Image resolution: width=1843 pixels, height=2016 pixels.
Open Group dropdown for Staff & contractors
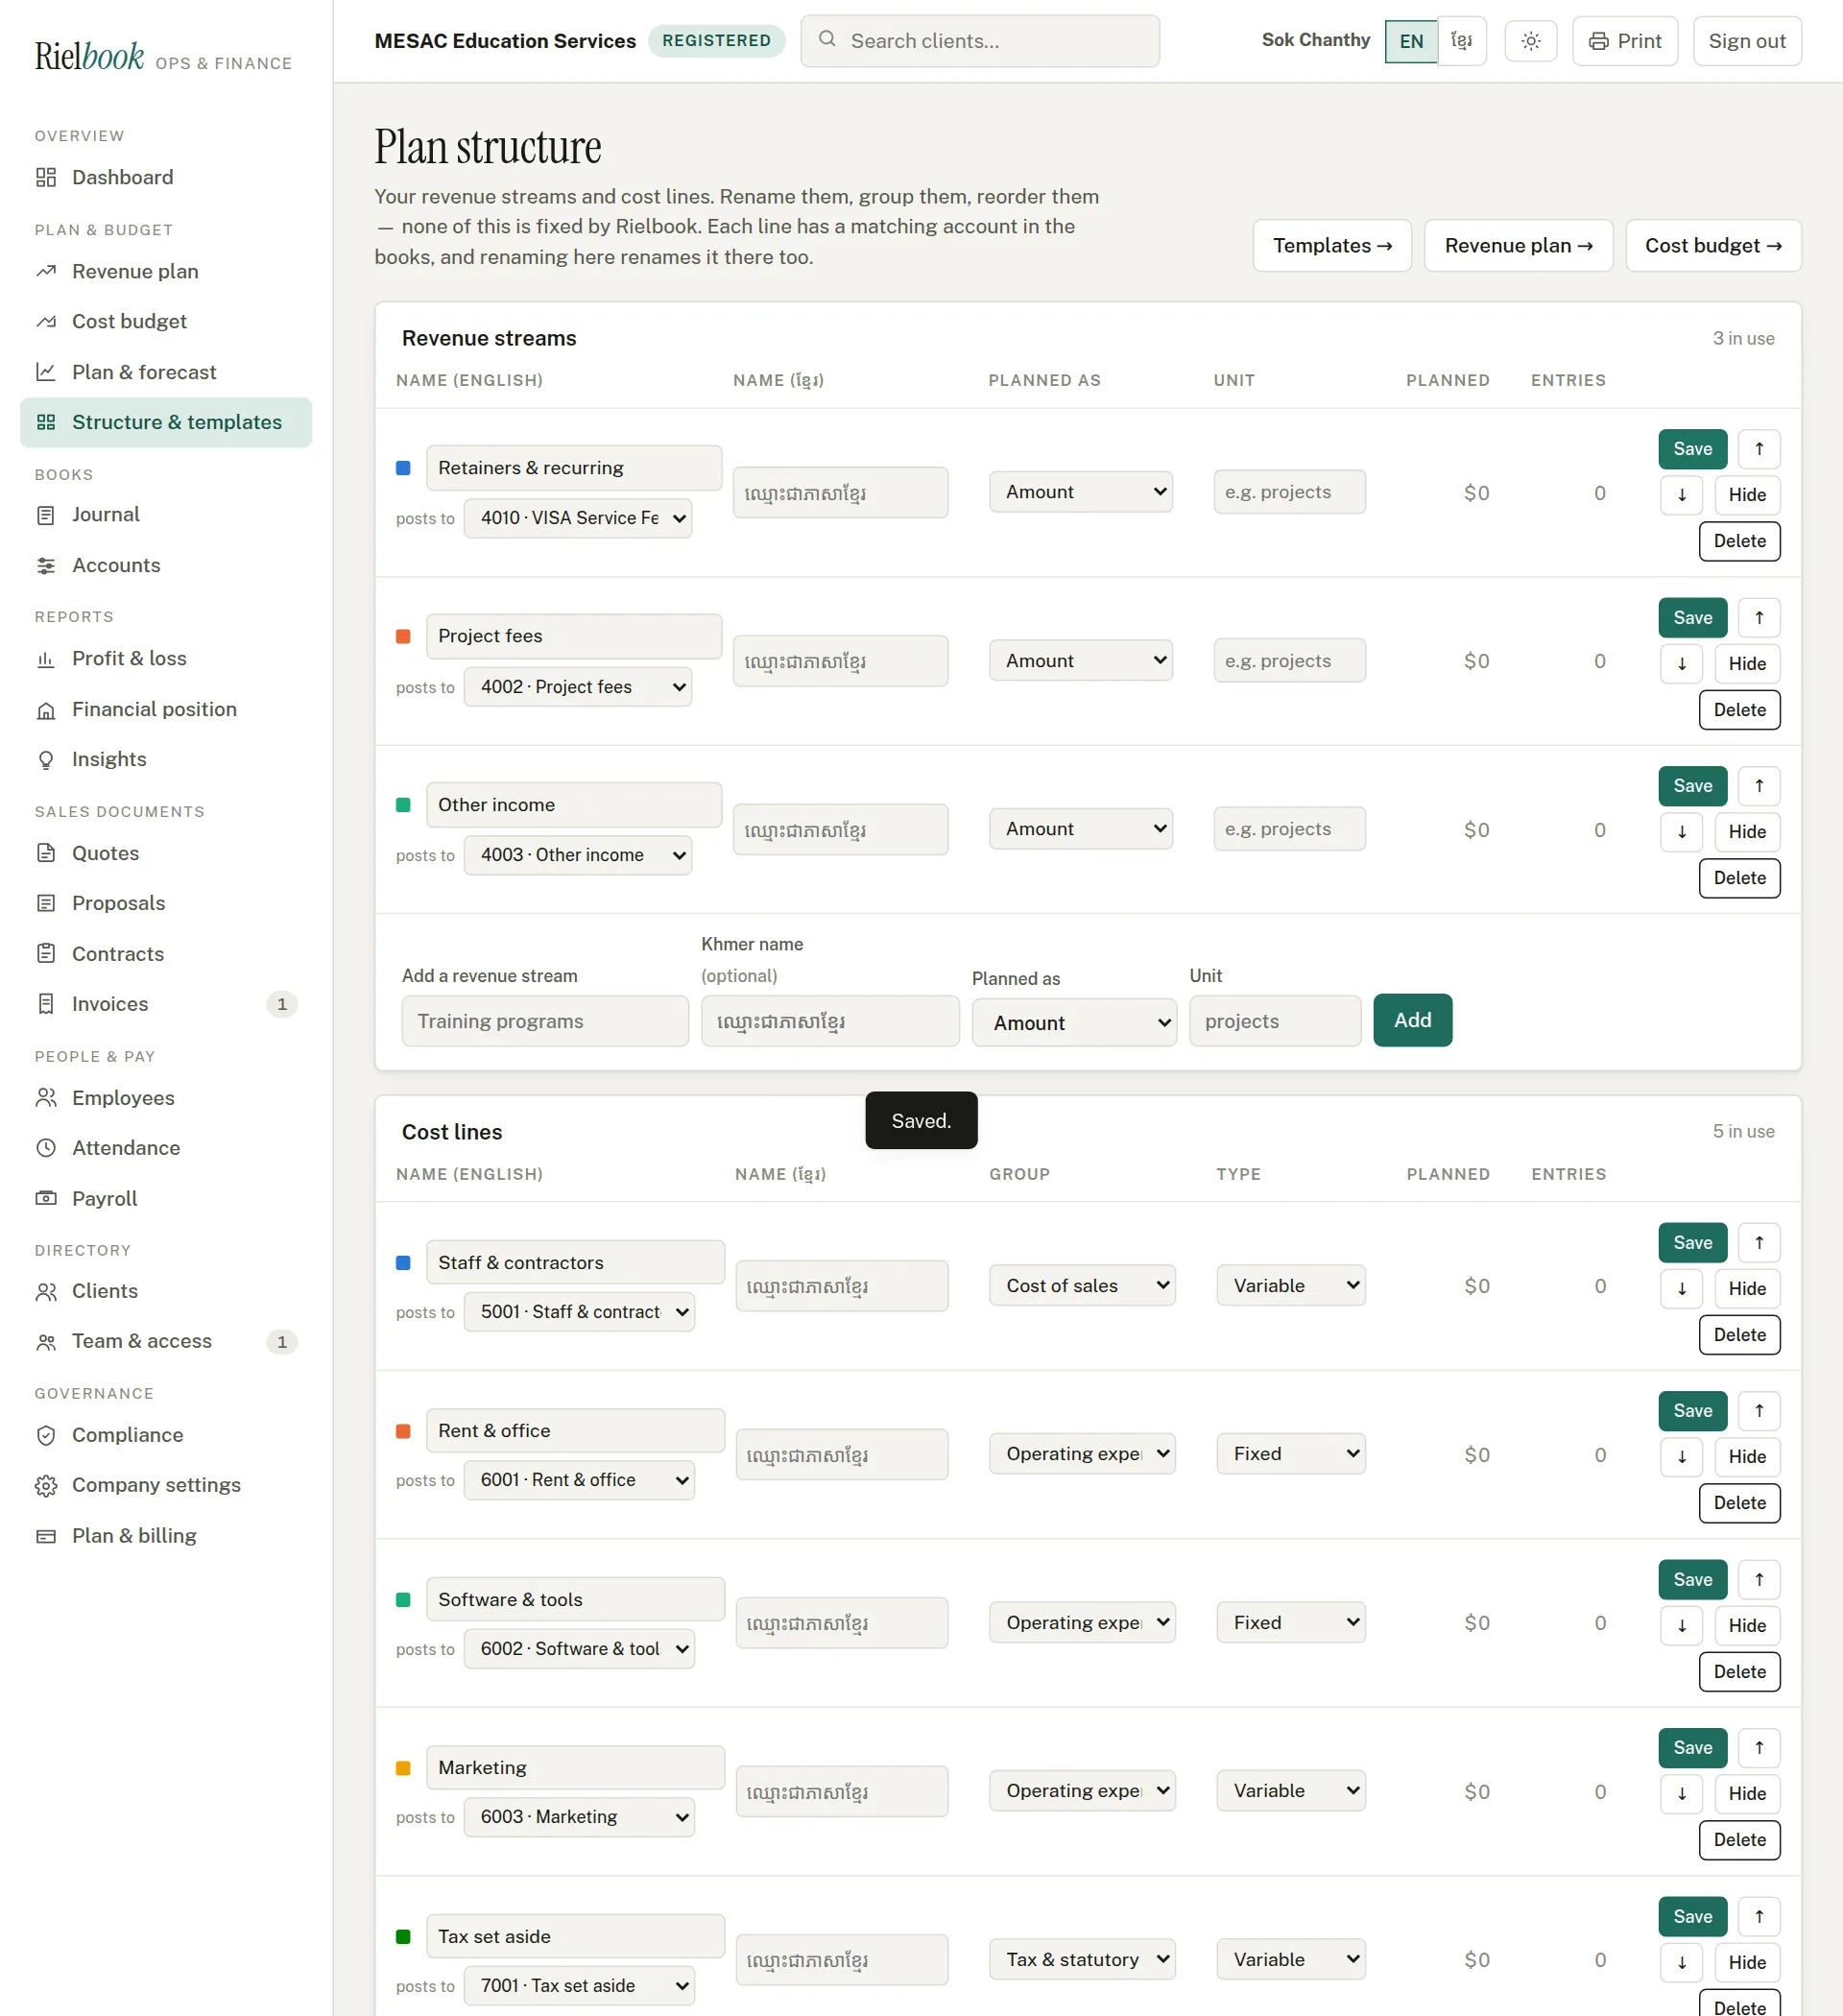[x=1082, y=1285]
